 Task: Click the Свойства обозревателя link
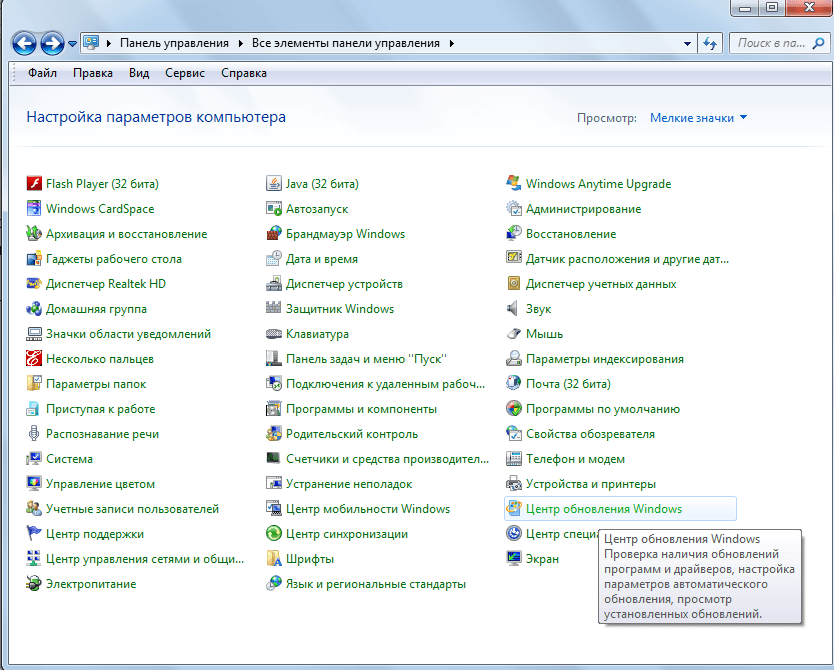(590, 434)
